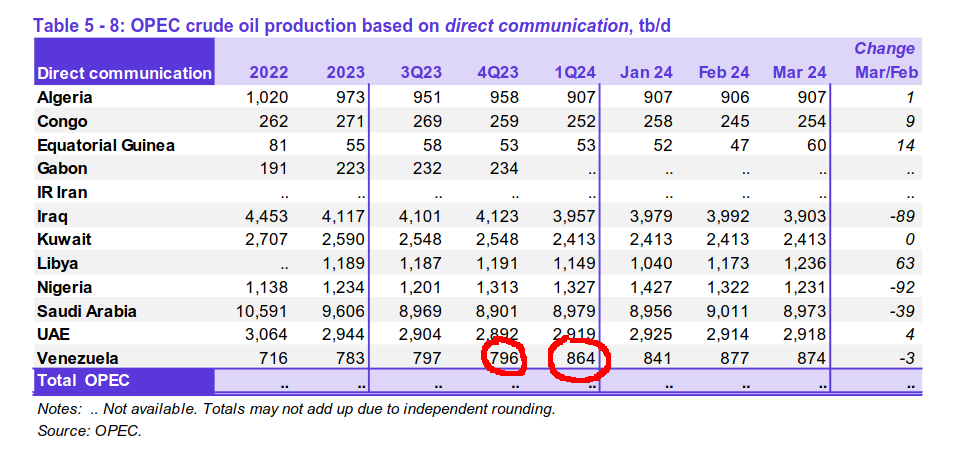This screenshot has height=464, width=962.
Task: Select the Saudi Arabia row label
Action: [x=87, y=311]
